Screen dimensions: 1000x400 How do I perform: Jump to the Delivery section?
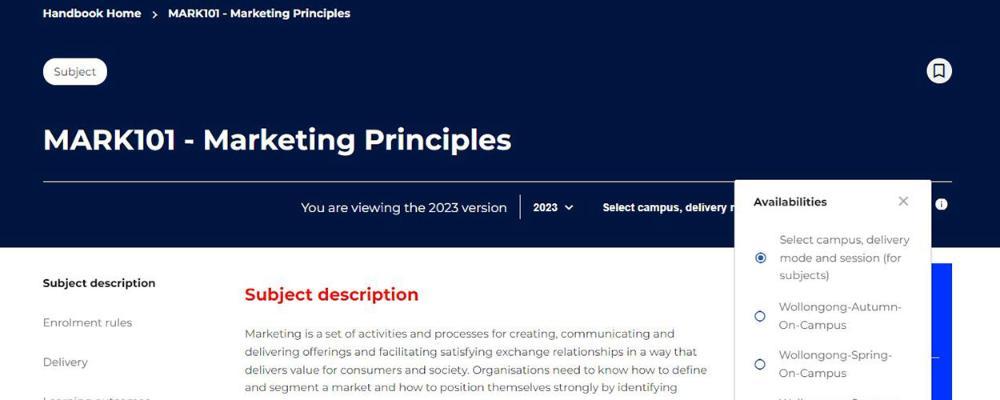(x=65, y=362)
